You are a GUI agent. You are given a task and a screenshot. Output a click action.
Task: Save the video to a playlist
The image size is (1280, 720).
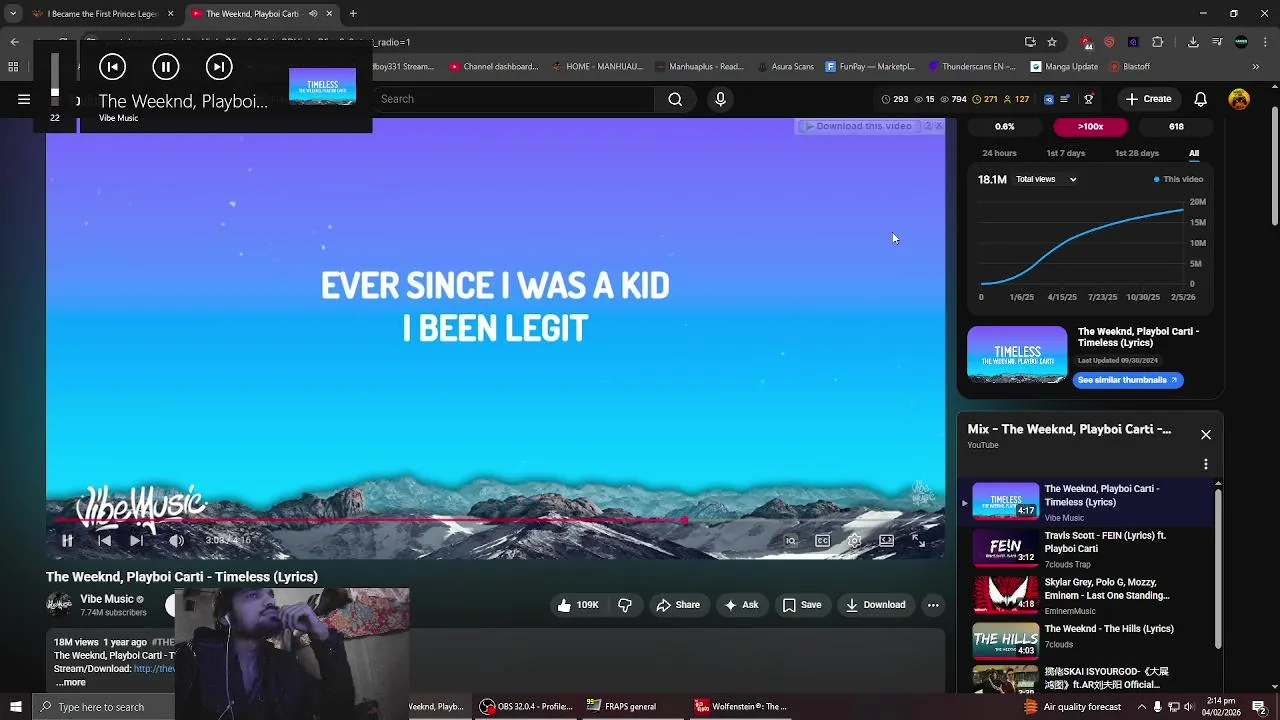click(x=802, y=605)
